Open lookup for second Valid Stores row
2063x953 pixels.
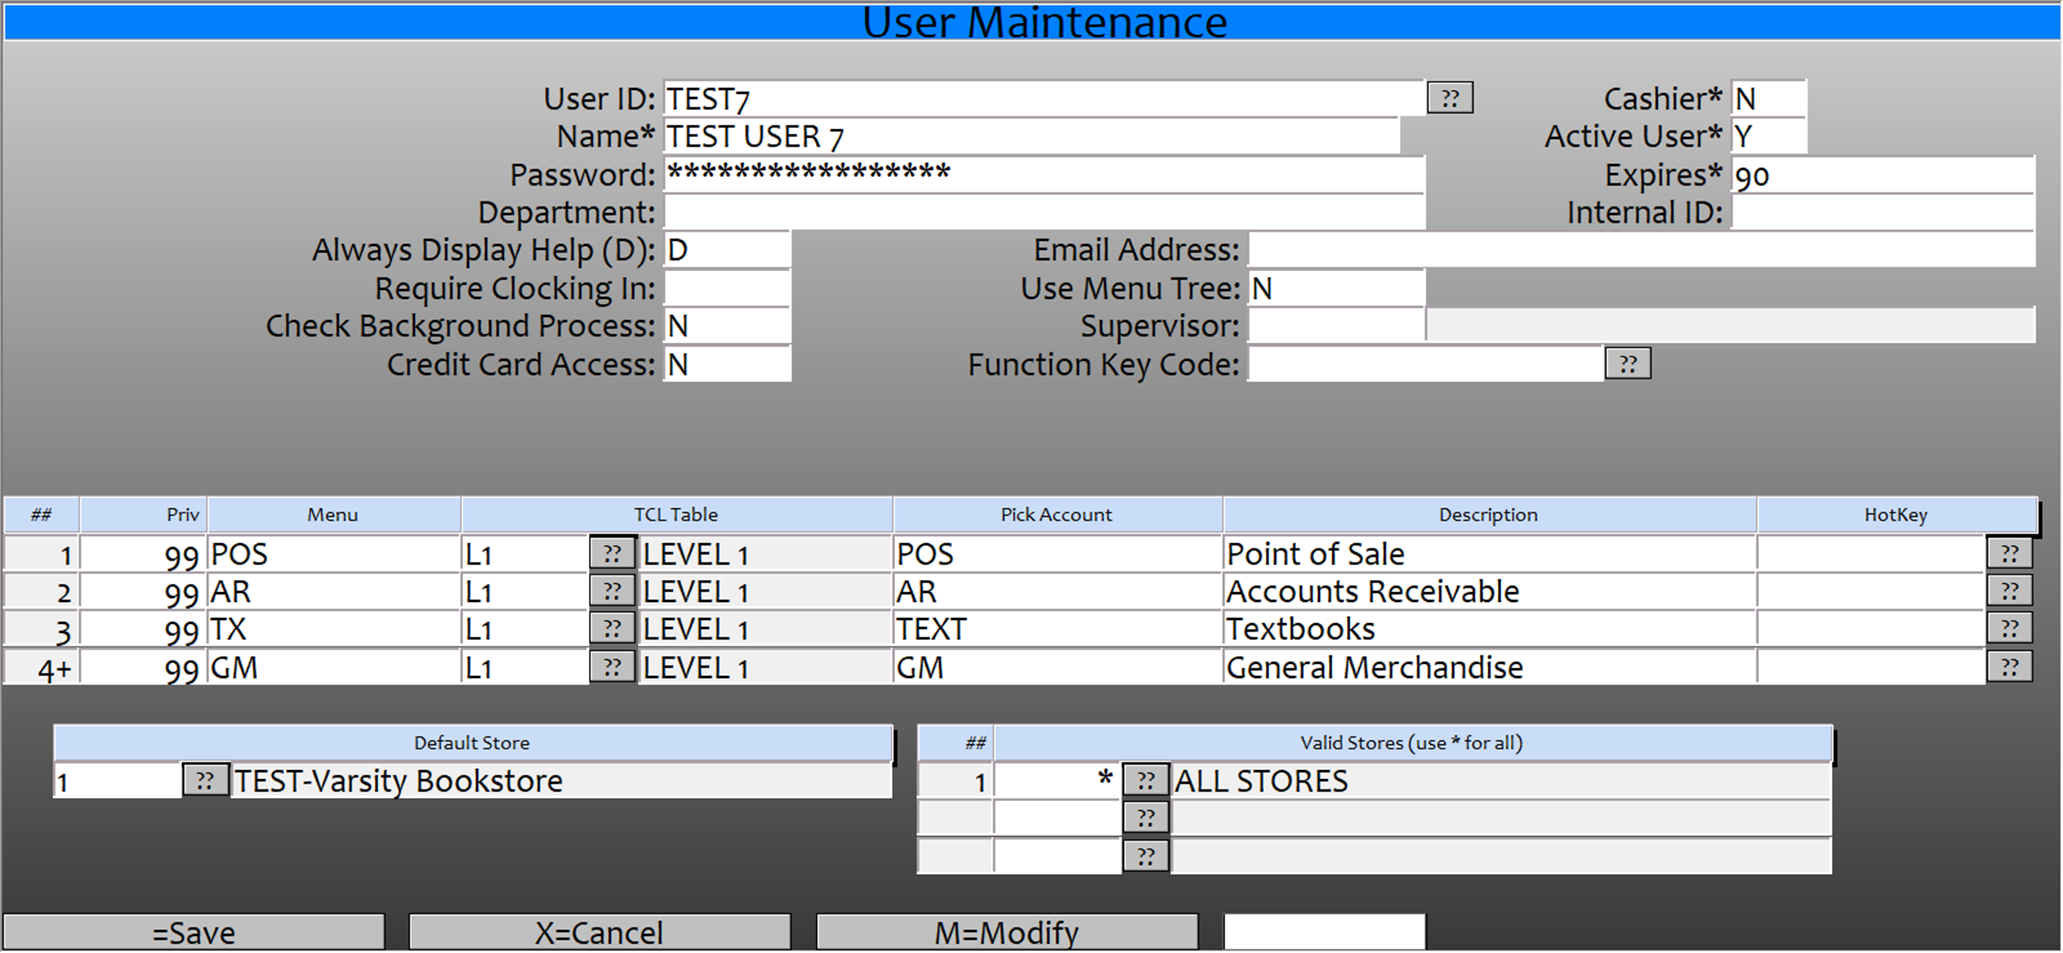point(1146,818)
